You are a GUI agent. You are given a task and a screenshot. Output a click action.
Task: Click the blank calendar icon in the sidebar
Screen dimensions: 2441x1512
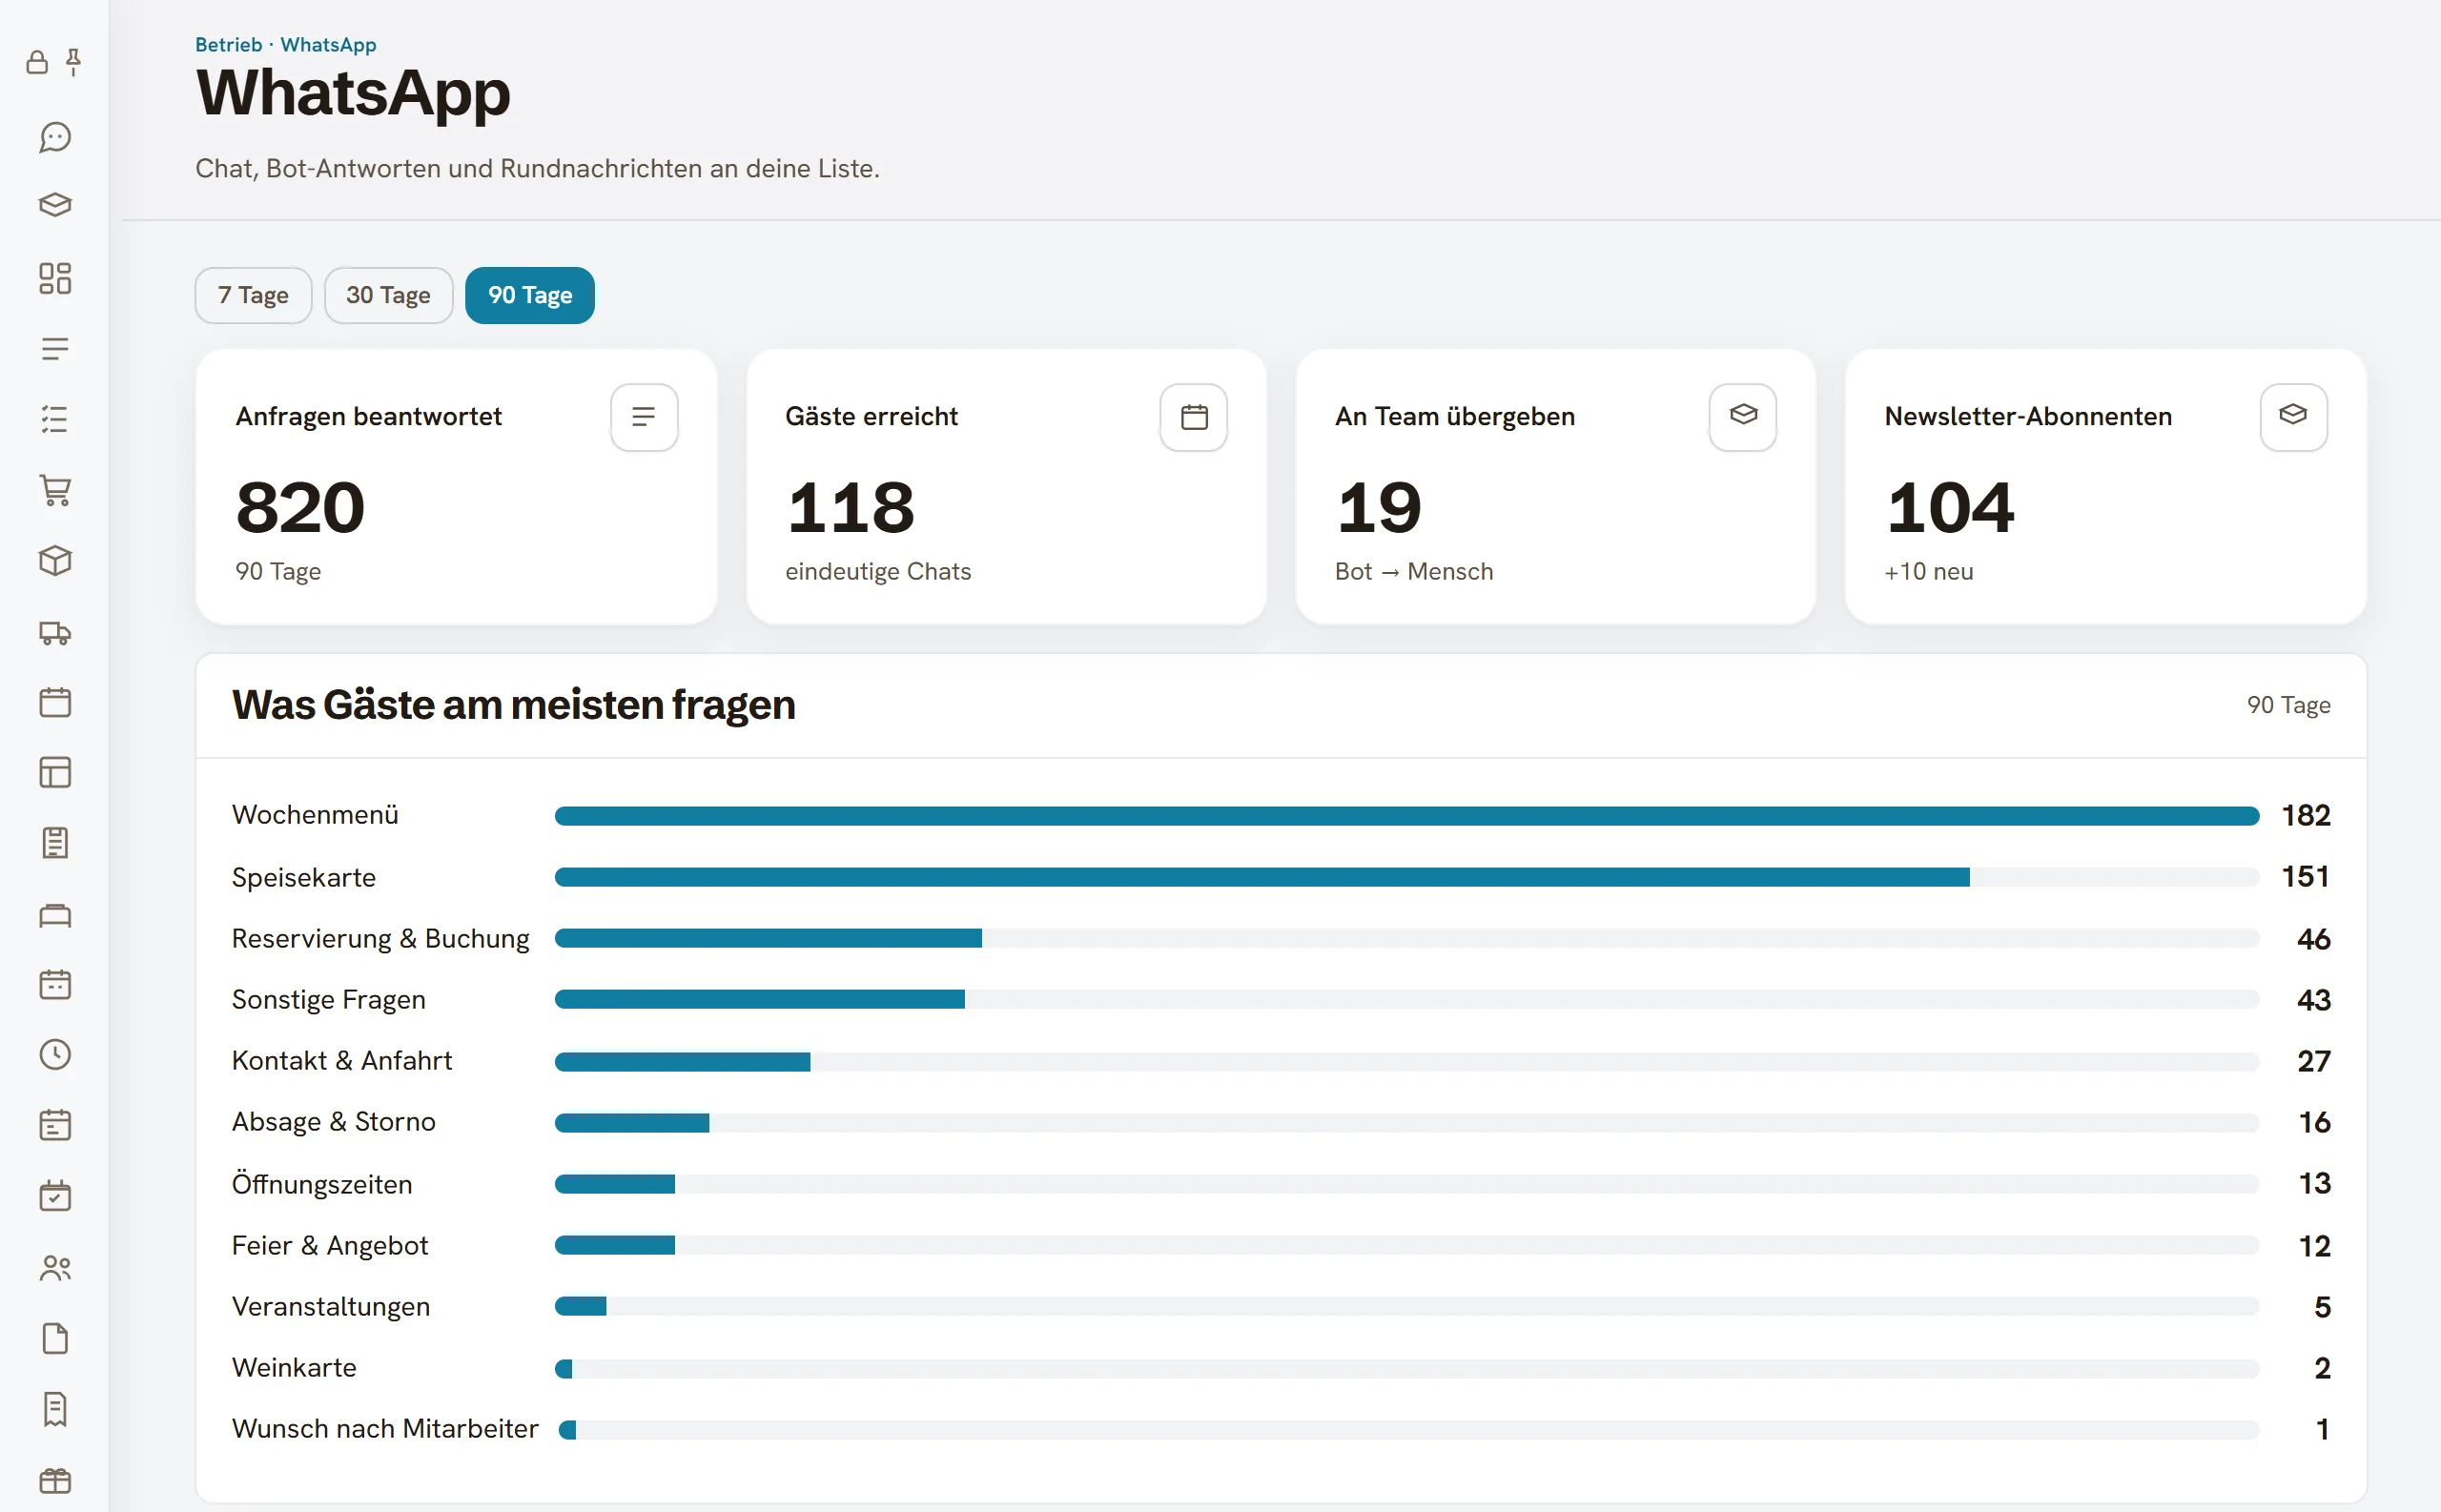(x=55, y=702)
